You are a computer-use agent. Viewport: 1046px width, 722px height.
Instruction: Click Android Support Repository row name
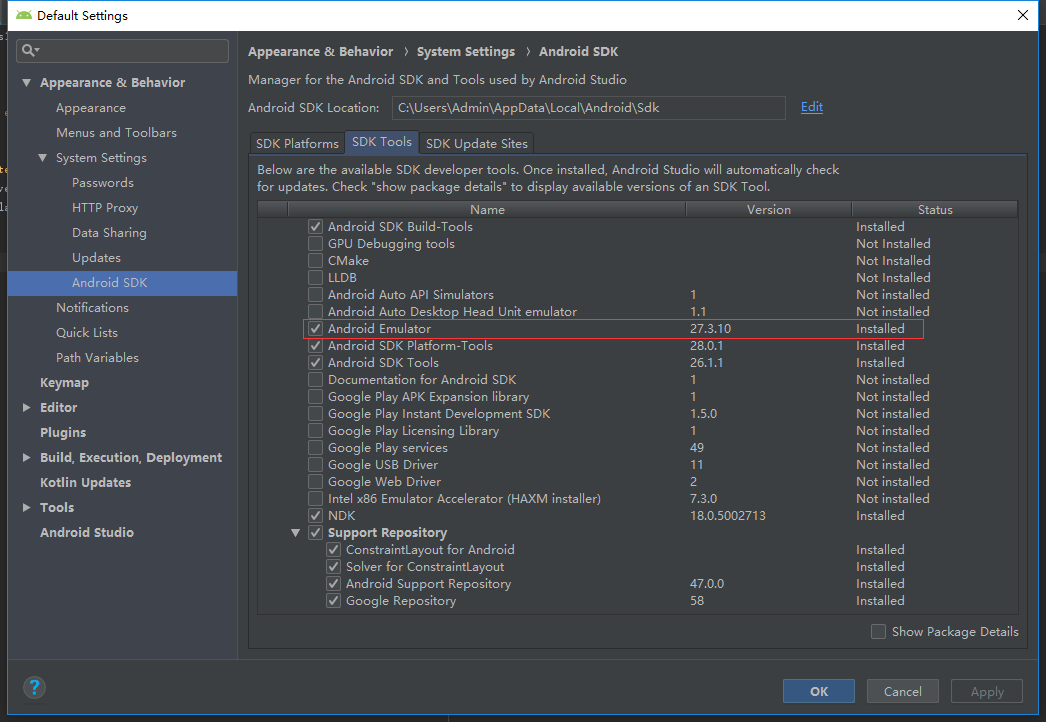click(428, 584)
